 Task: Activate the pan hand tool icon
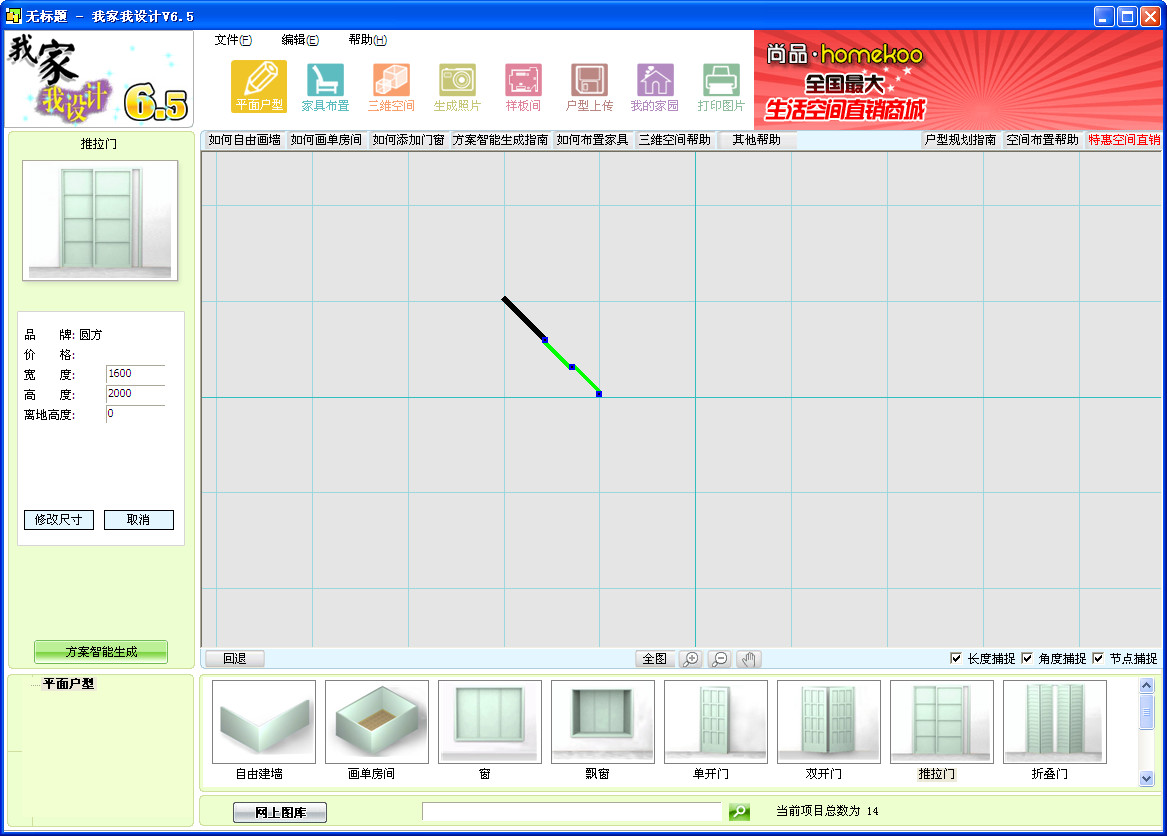click(x=748, y=658)
